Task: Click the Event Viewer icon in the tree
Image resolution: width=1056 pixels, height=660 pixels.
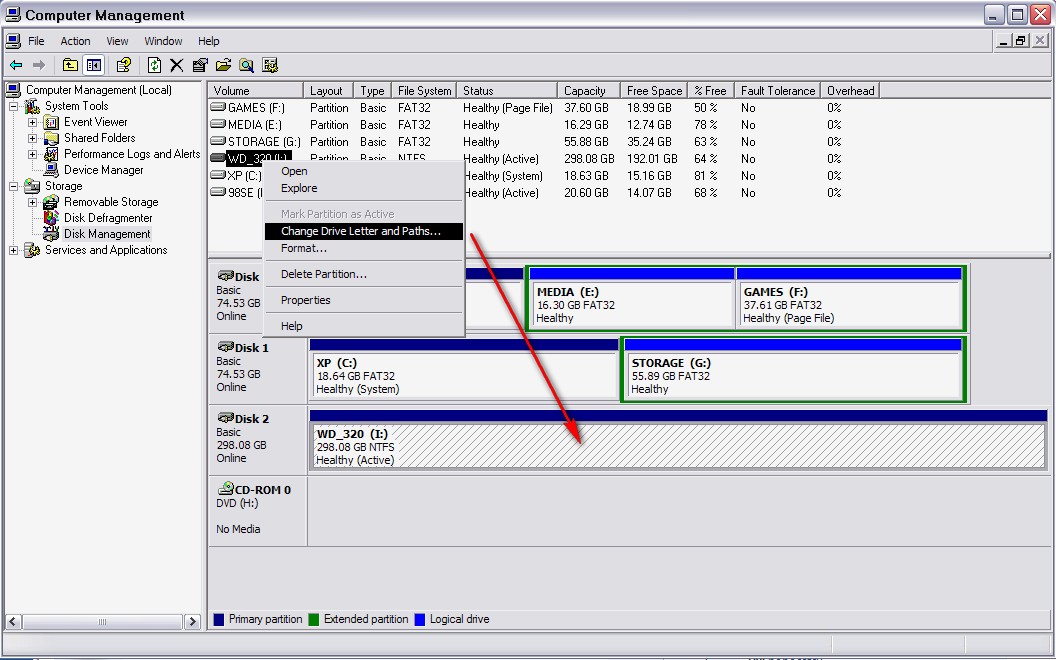Action: [51, 123]
